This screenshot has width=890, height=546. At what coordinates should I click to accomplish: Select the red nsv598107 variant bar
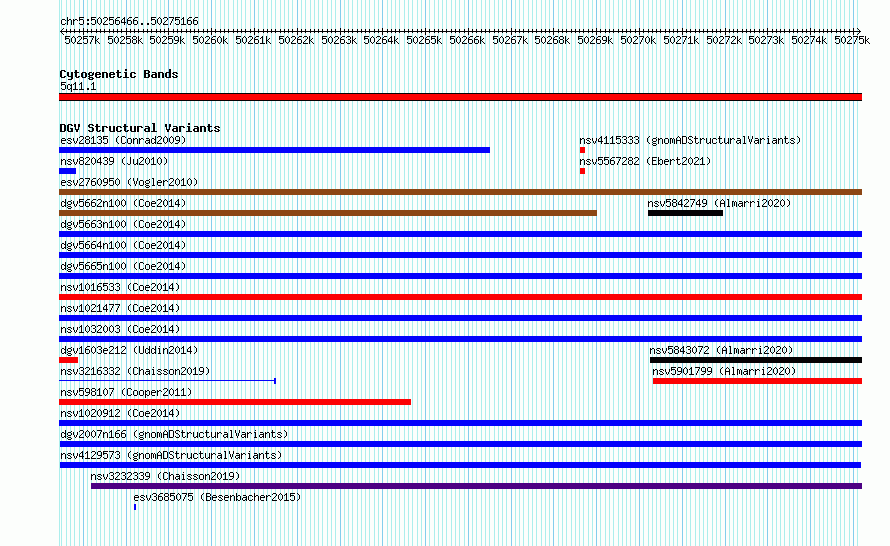pyautogui.click(x=235, y=402)
